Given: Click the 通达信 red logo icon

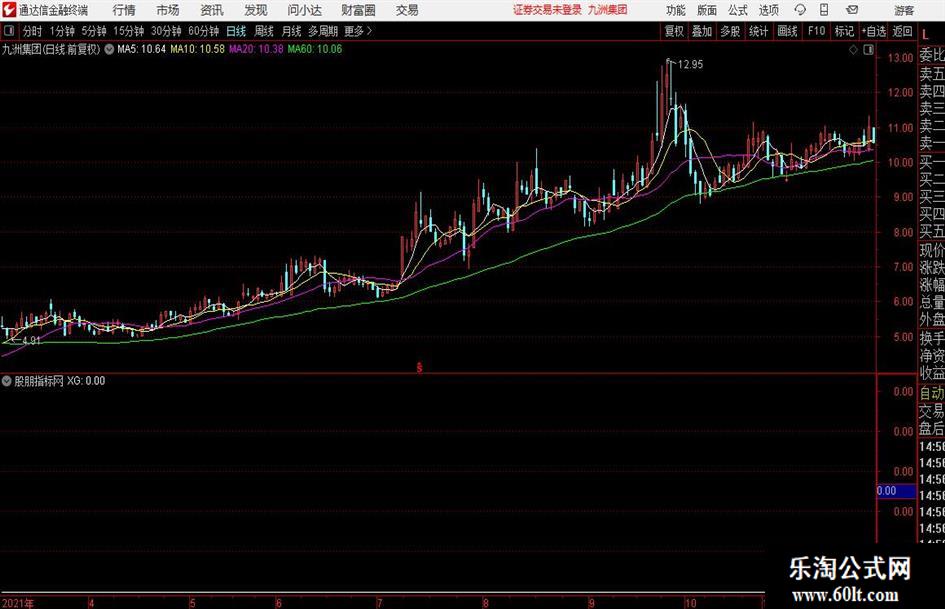Looking at the screenshot, I should [9, 10].
